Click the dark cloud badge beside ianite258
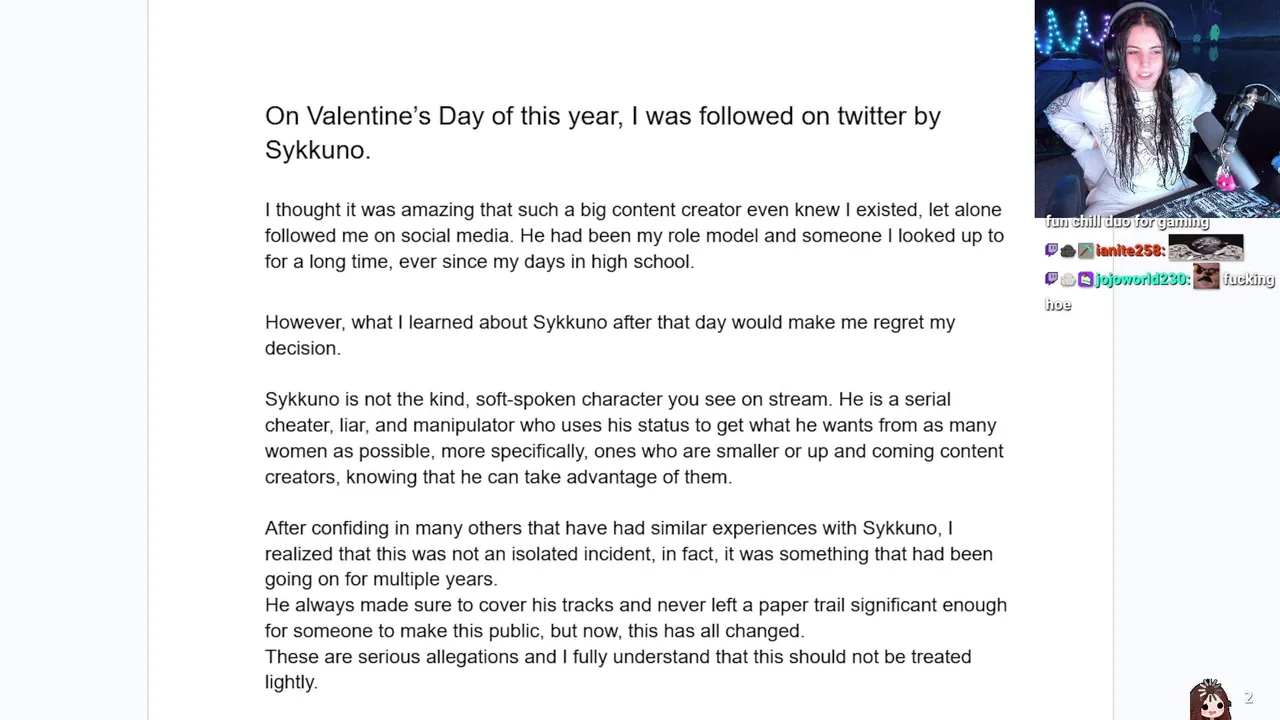Screen dimensions: 1280x720 click(x=1068, y=251)
